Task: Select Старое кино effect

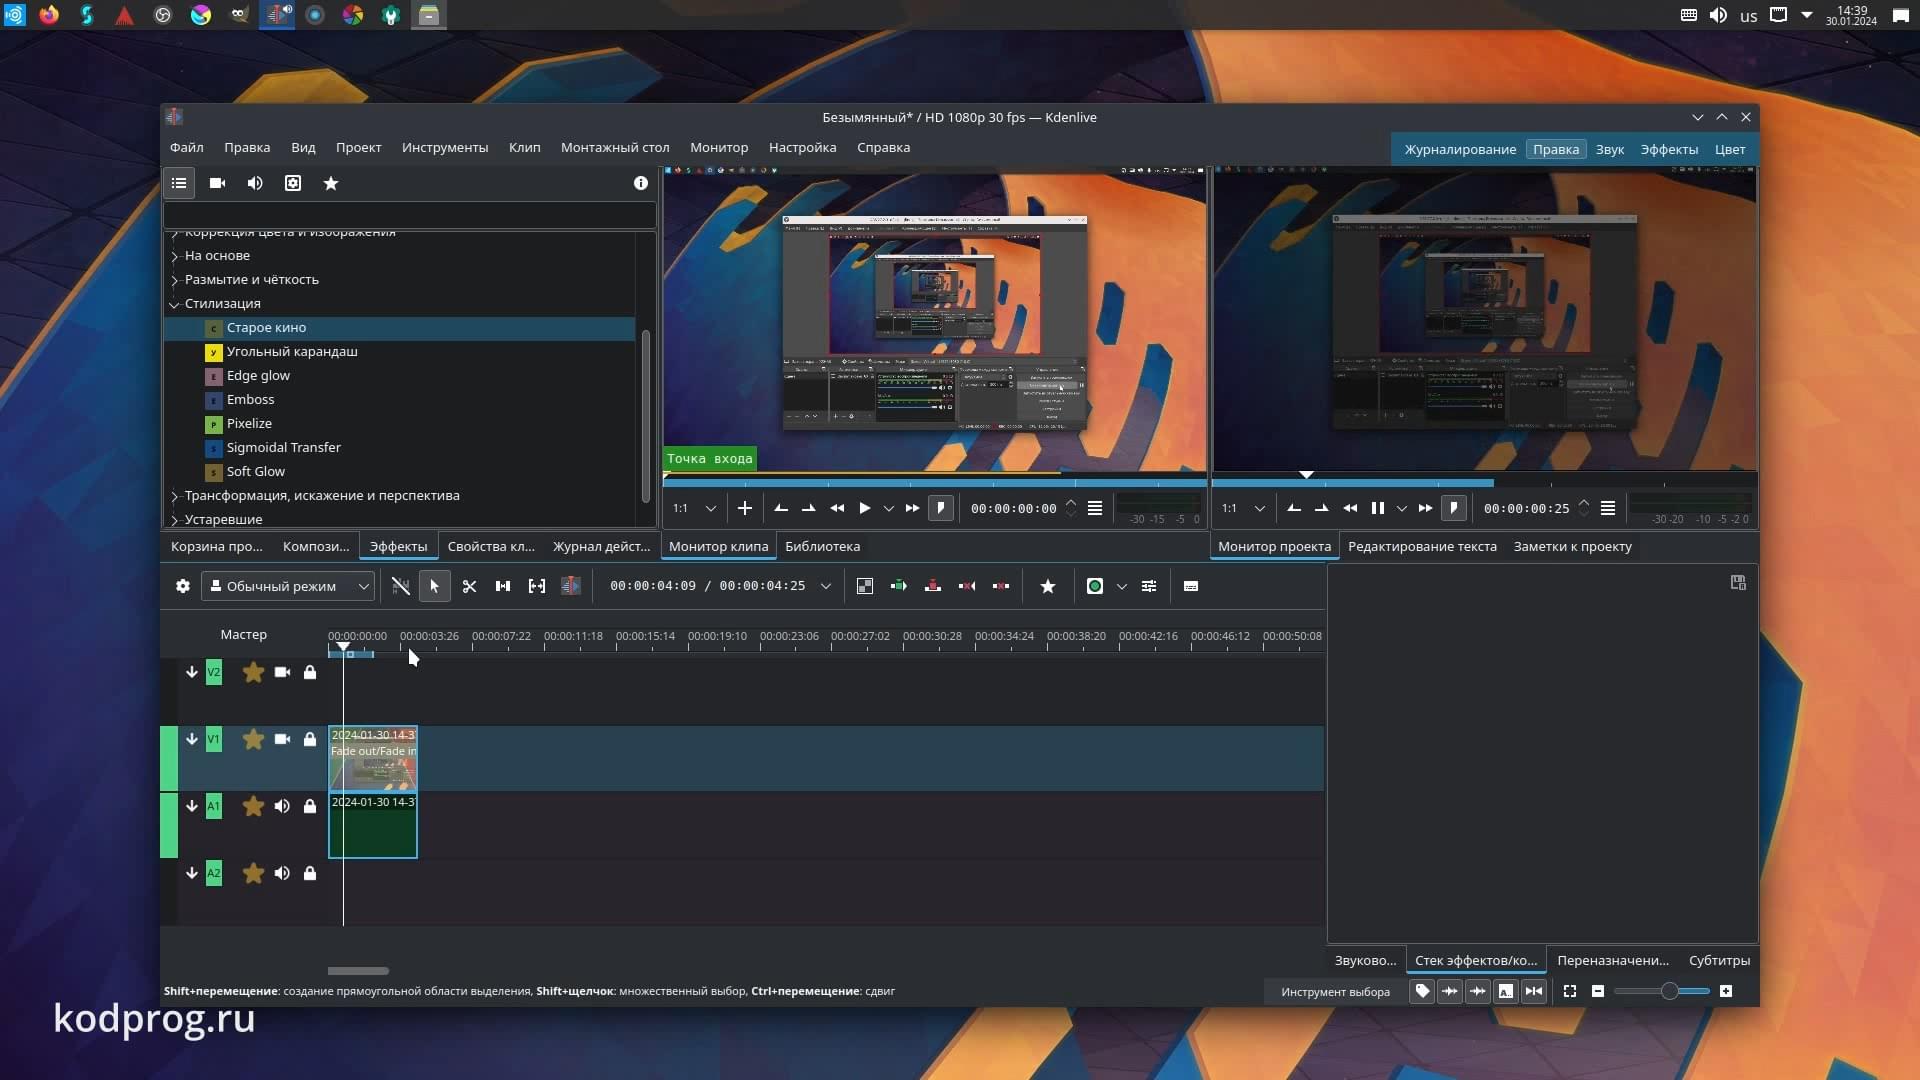Action: coord(400,328)
